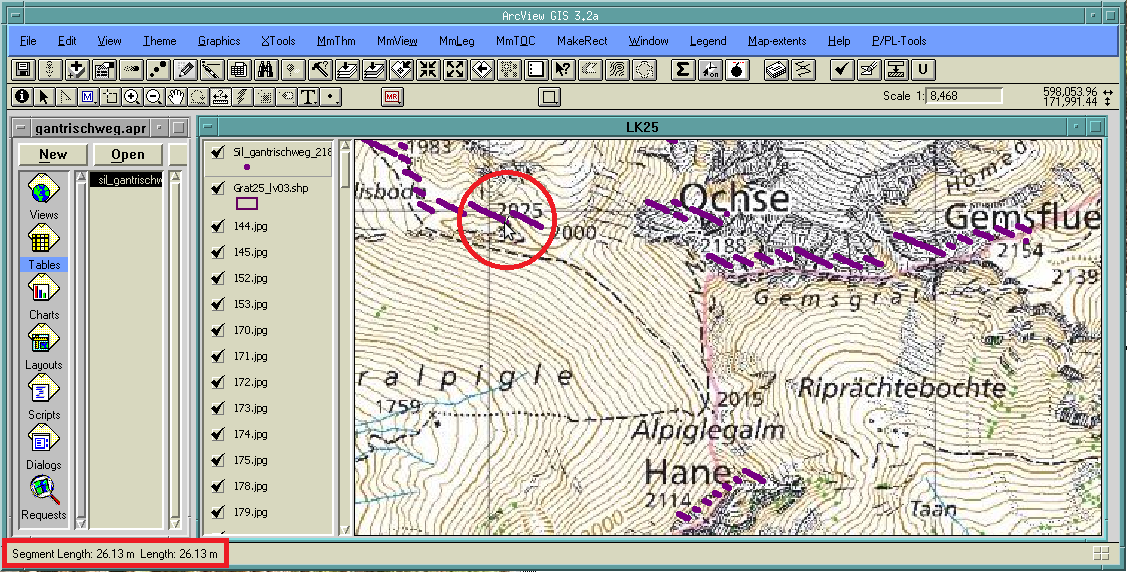Open the Map-extents menu
The width and height of the screenshot is (1127, 572).
coord(778,41)
